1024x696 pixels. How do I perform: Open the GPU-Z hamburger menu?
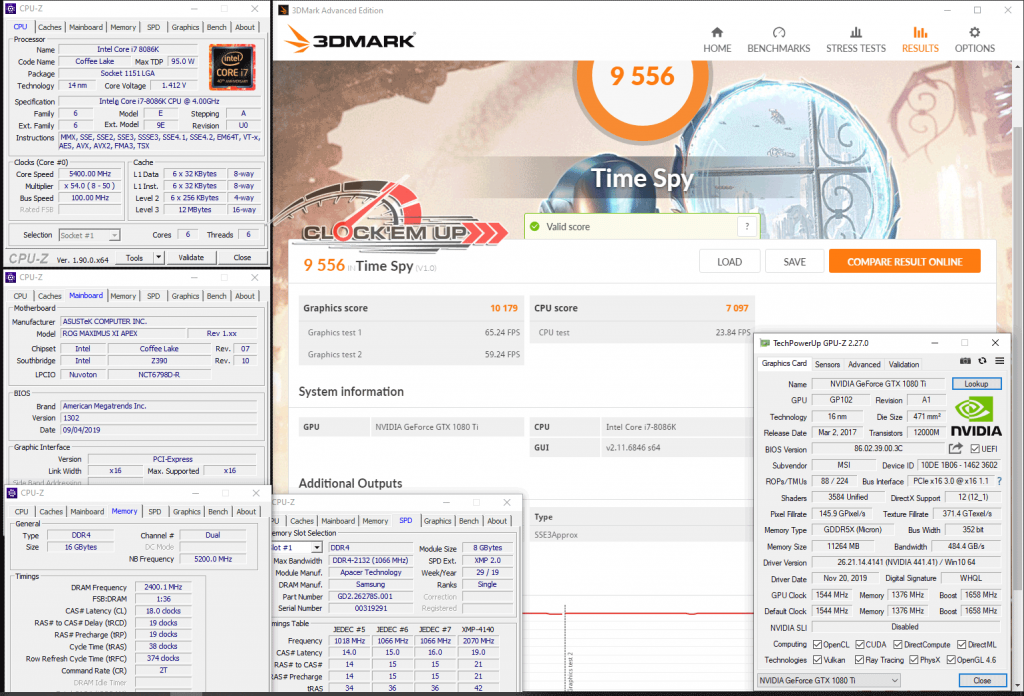(x=999, y=360)
